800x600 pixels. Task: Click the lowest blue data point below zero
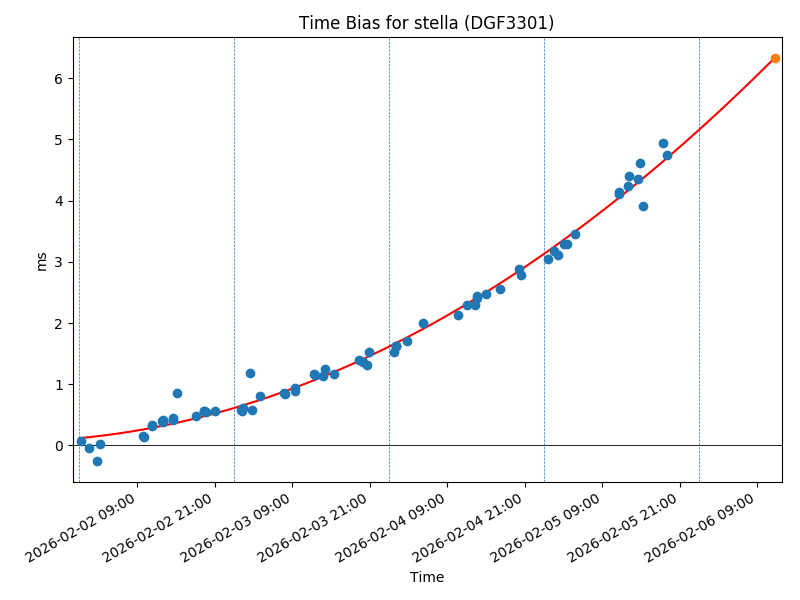coord(97,461)
